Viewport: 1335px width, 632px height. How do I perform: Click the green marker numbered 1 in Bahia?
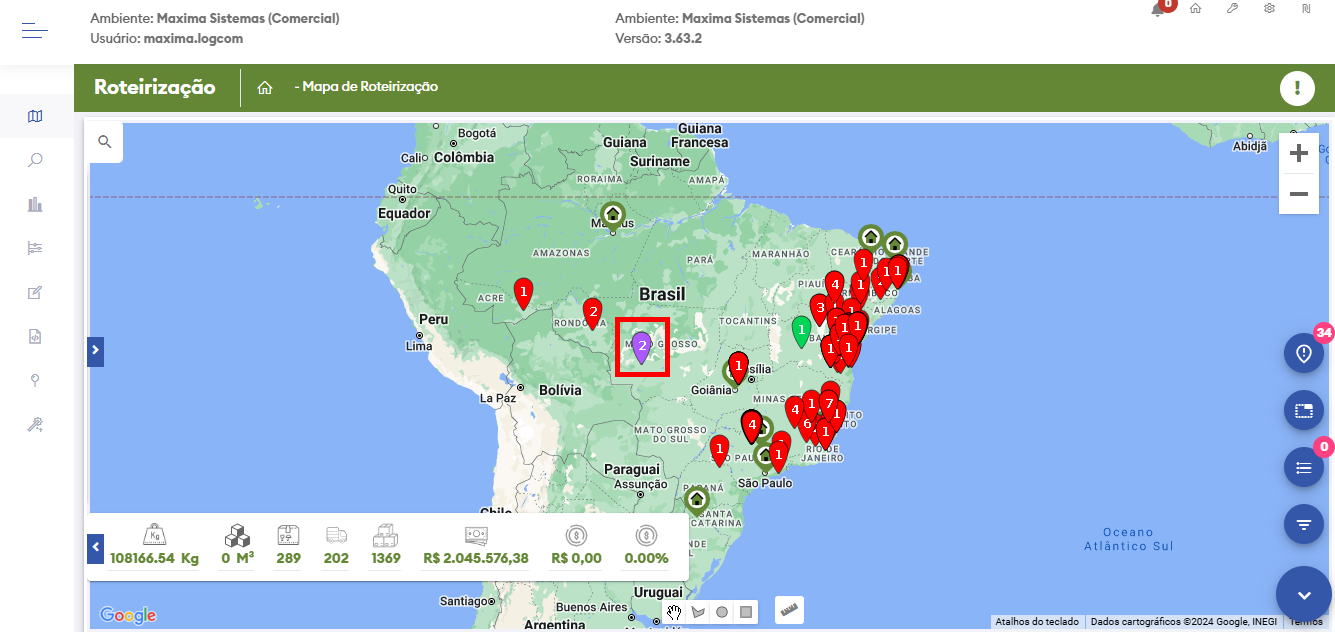801,331
